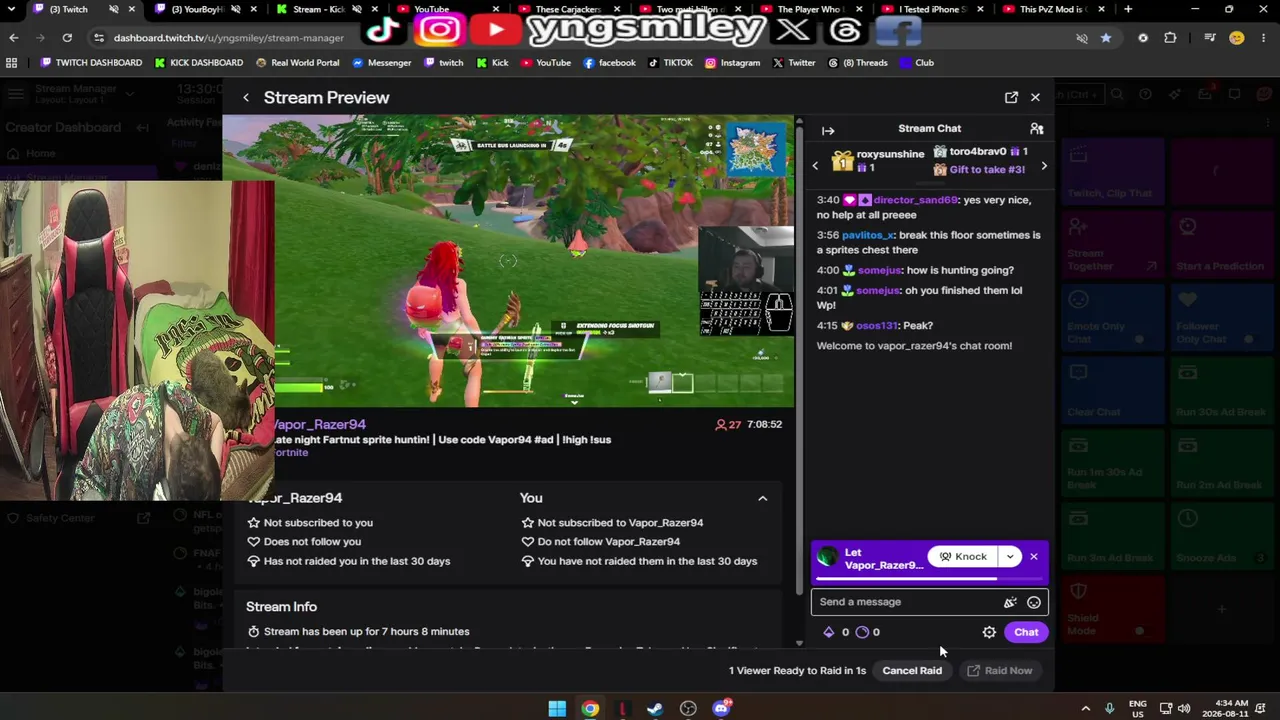Open KICK DASHBOARD bookmark

click(x=198, y=63)
